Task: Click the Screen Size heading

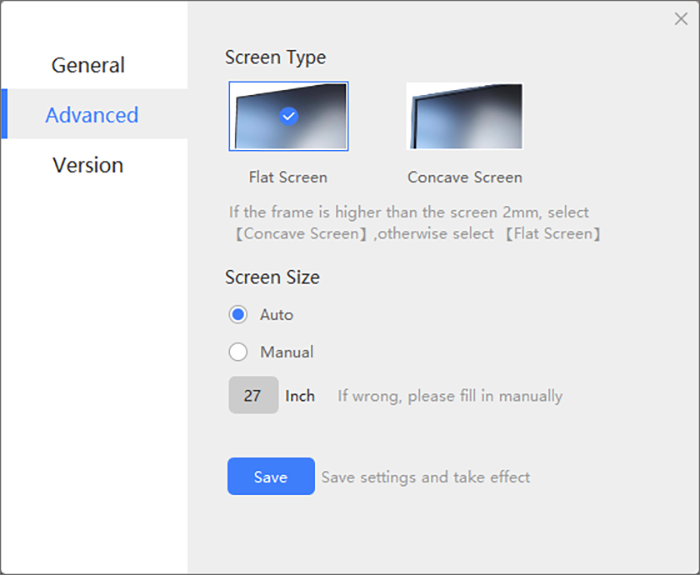Action: [x=272, y=277]
